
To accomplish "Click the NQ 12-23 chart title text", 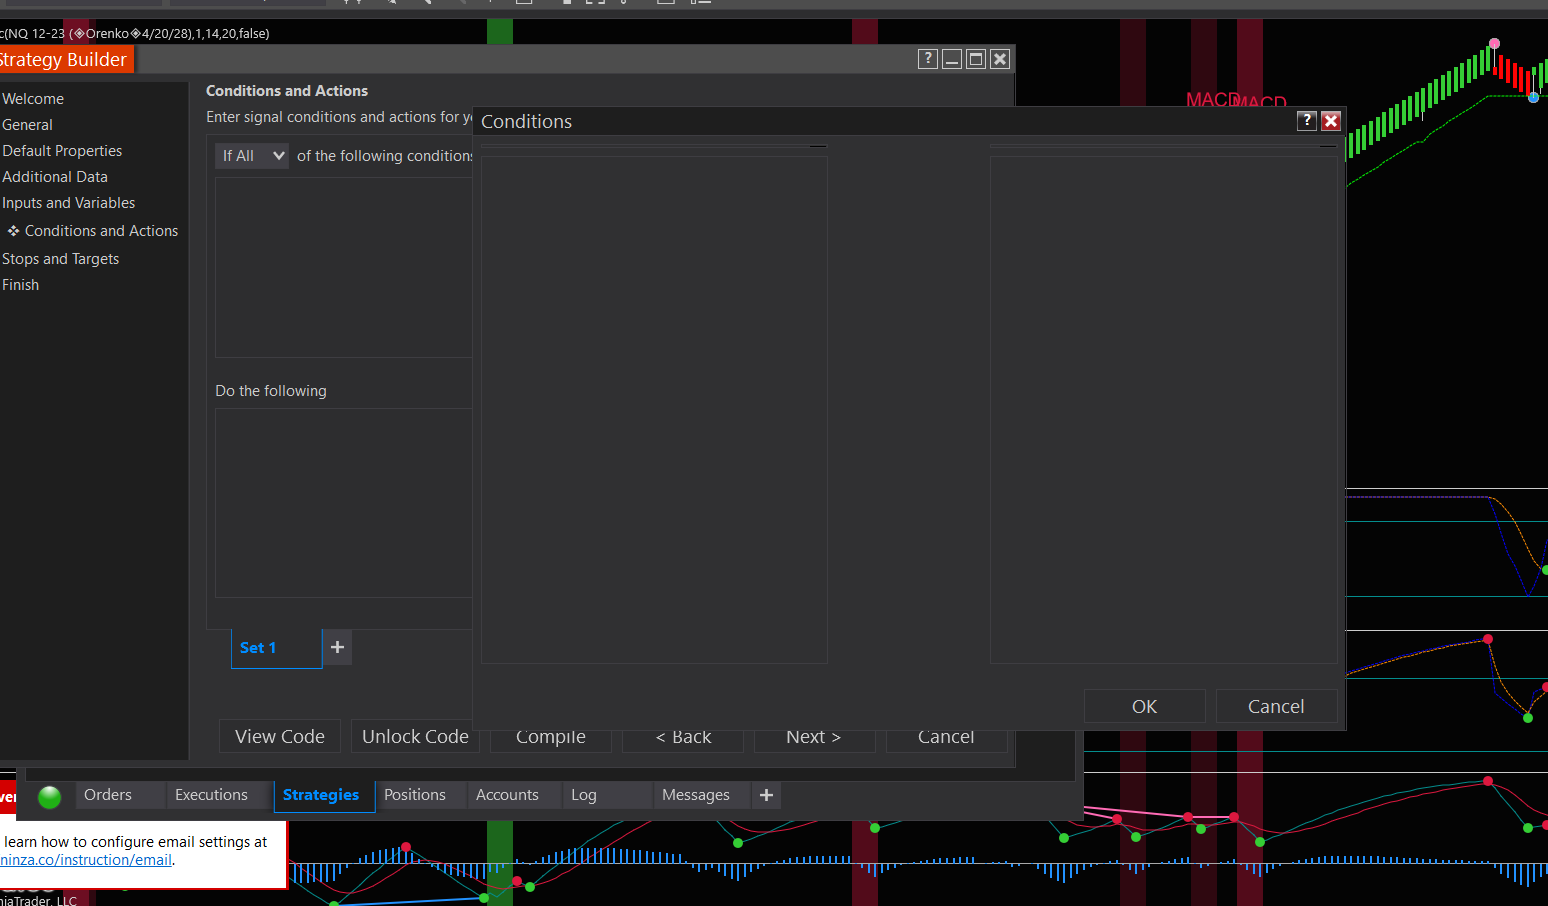I will click(135, 33).
